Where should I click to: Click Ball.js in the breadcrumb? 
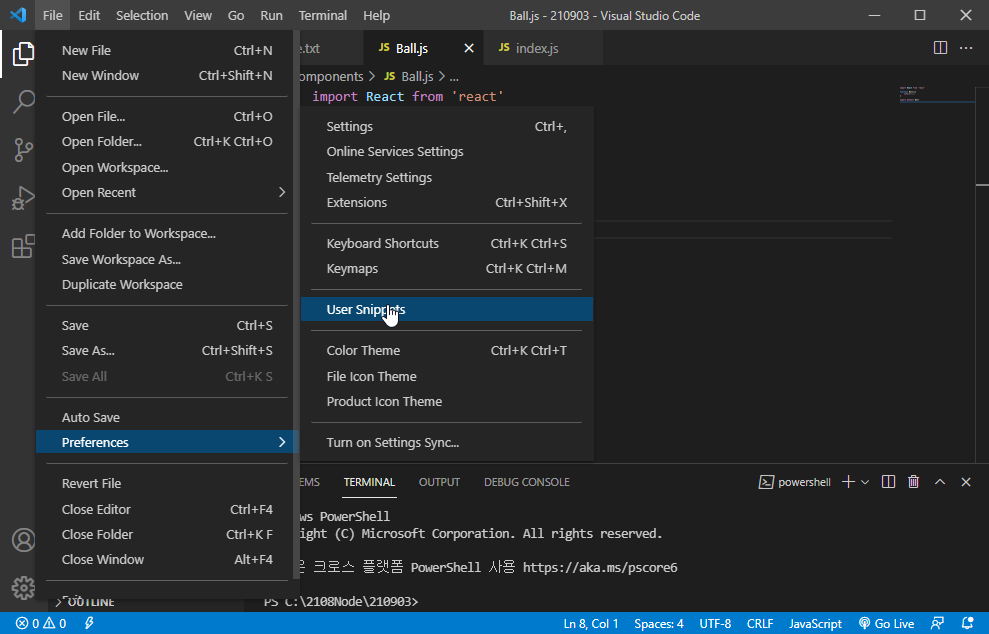click(417, 76)
